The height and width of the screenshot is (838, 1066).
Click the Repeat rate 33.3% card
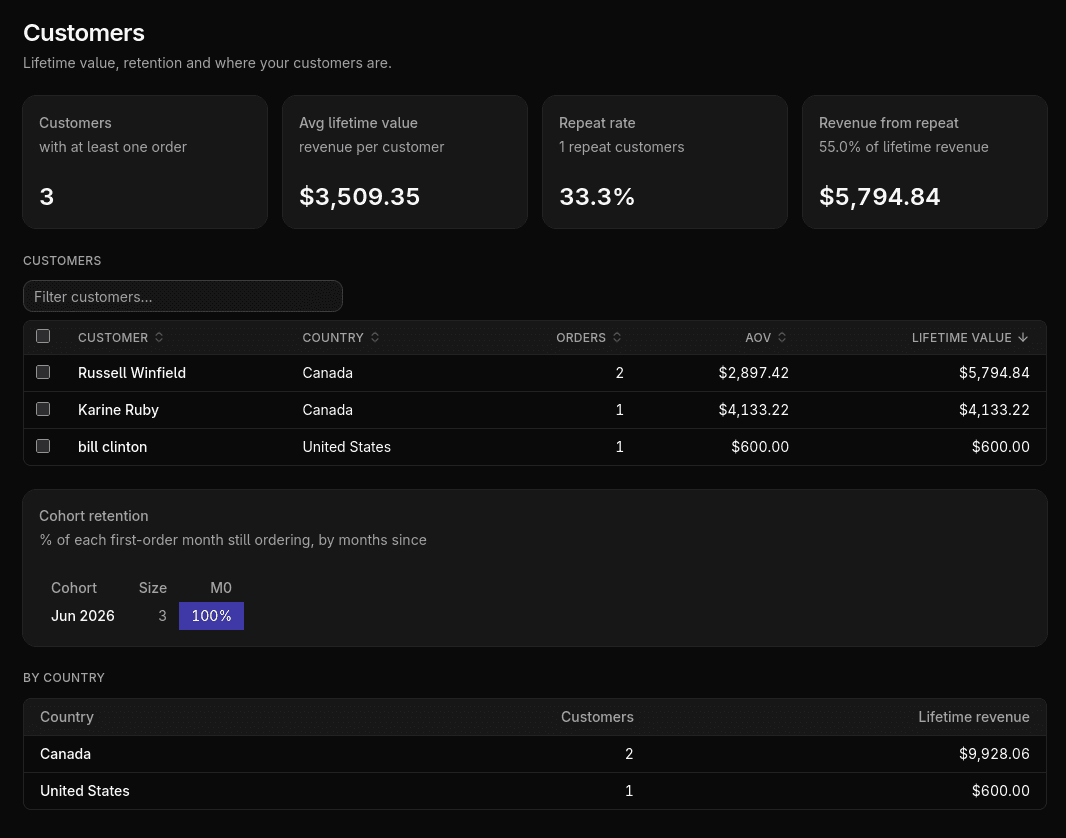665,162
